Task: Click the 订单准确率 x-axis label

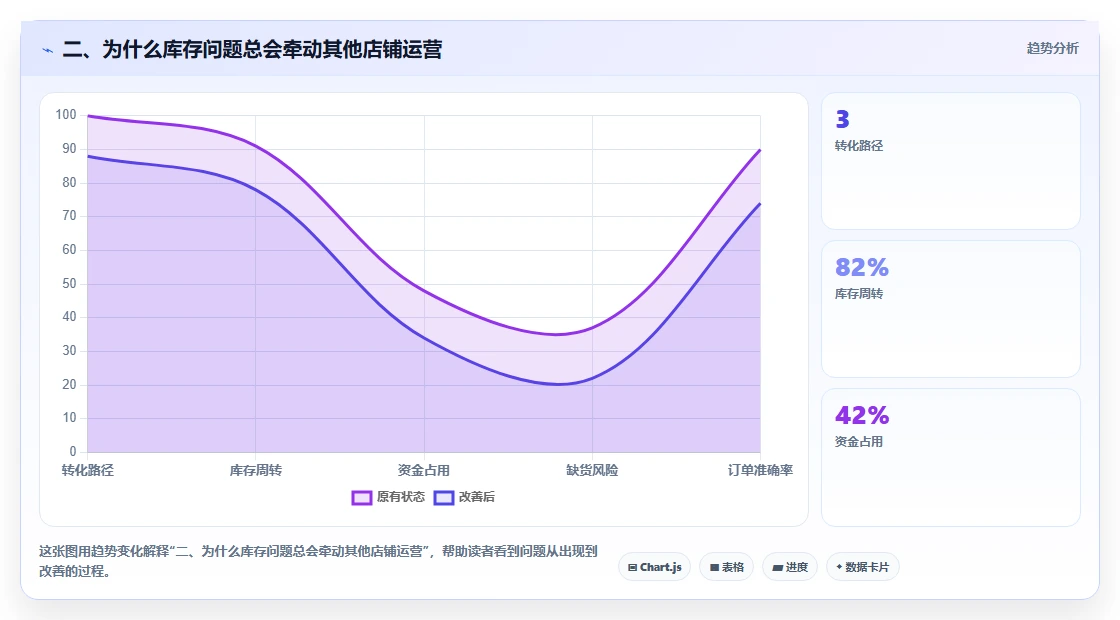Action: pyautogui.click(x=760, y=470)
